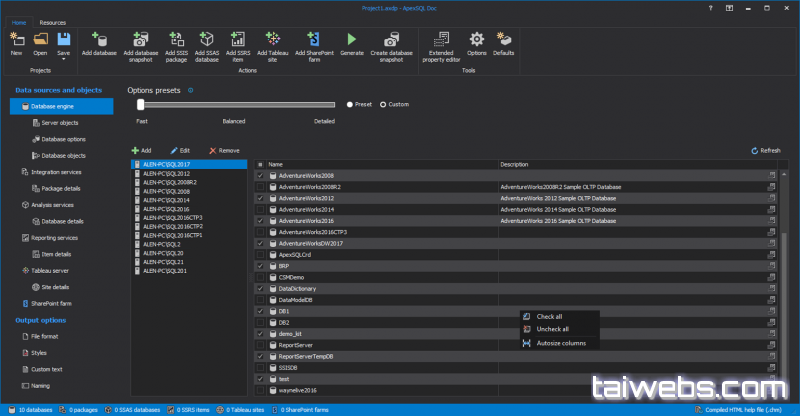The height and width of the screenshot is (416, 800).
Task: Click the Defaults tool icon
Action: 504,41
